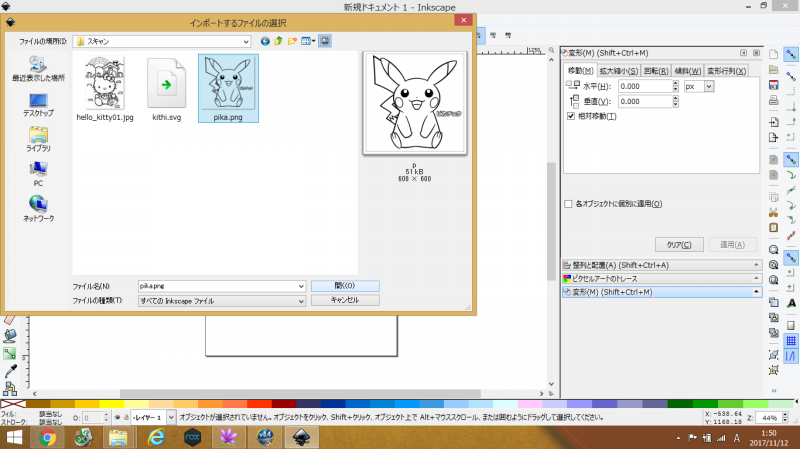Switch to the 変形行列(X) tab

pos(727,71)
